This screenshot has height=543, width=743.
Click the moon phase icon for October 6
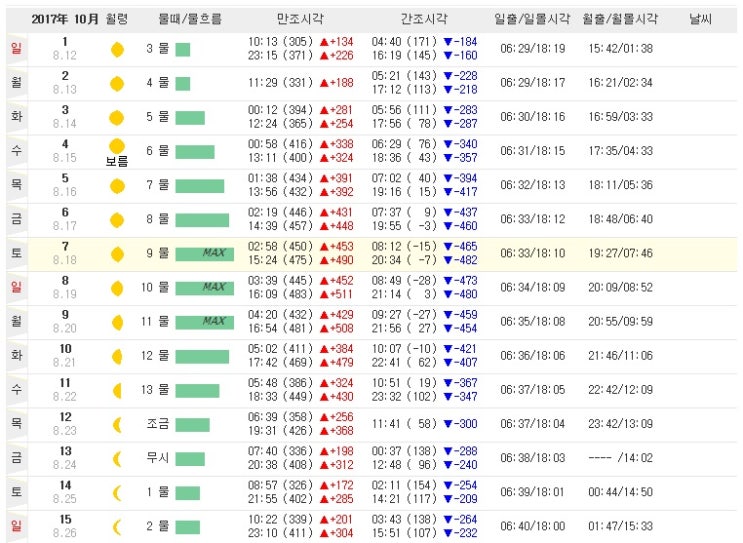point(117,220)
